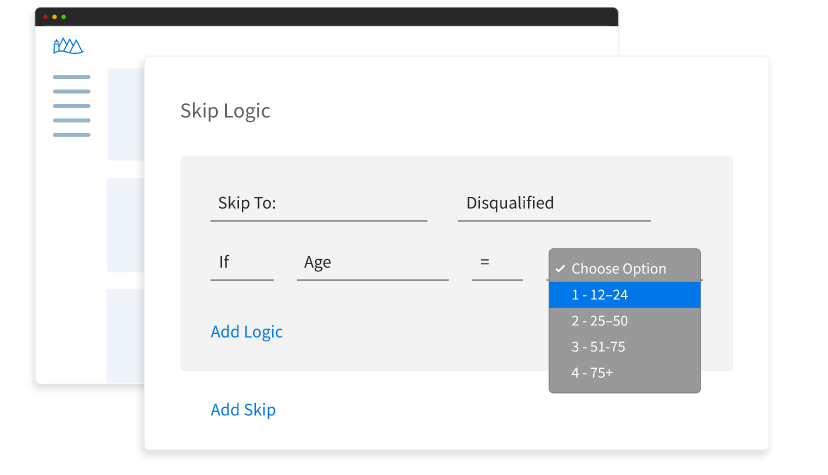Click the Skip Logic heading

click(x=225, y=111)
